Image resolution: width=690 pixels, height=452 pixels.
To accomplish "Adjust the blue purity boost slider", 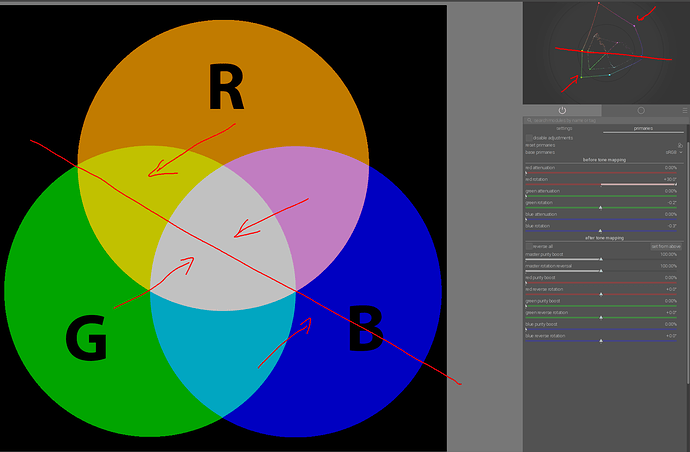I will tap(601, 329).
